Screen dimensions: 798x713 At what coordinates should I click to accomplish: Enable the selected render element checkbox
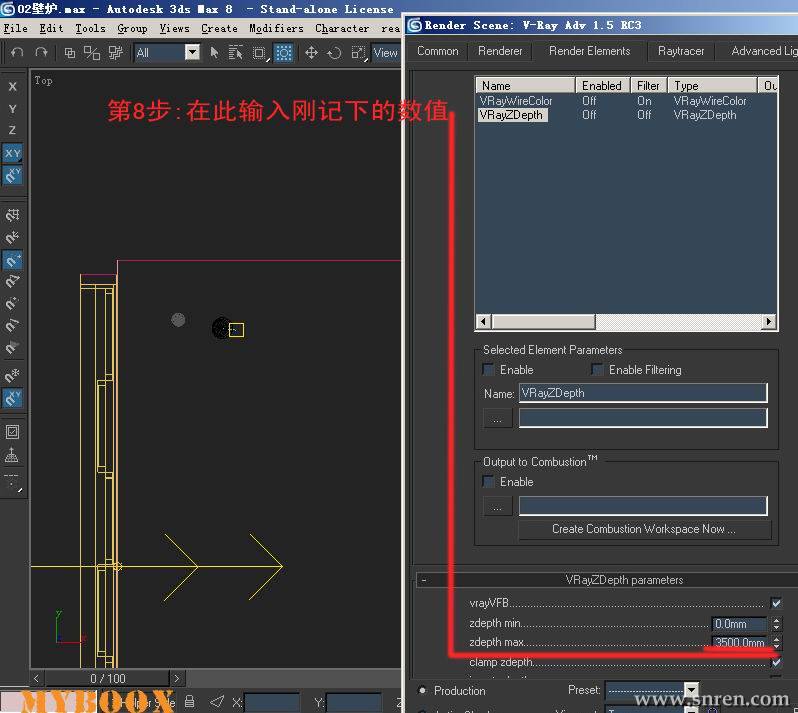point(488,369)
